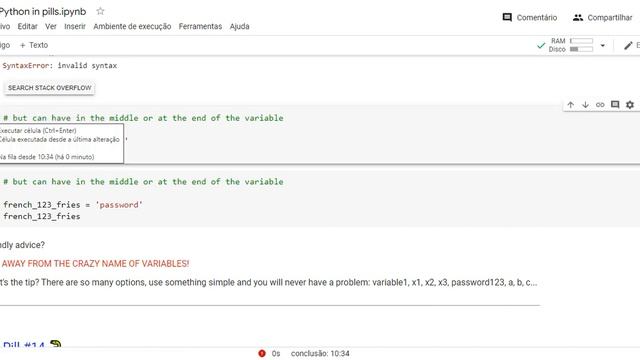Open the Ver menu
The width and height of the screenshot is (640, 360).
(51, 27)
